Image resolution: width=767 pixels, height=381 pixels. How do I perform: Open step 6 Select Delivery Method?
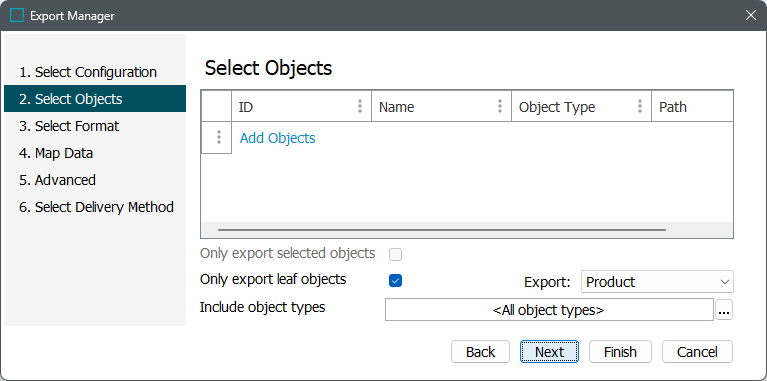(x=96, y=207)
